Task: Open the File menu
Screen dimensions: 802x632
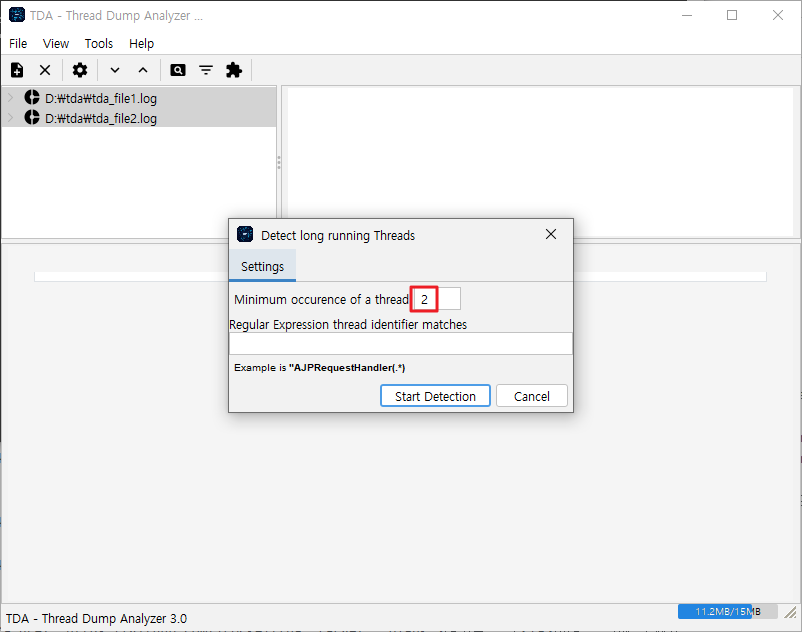Action: tap(18, 43)
